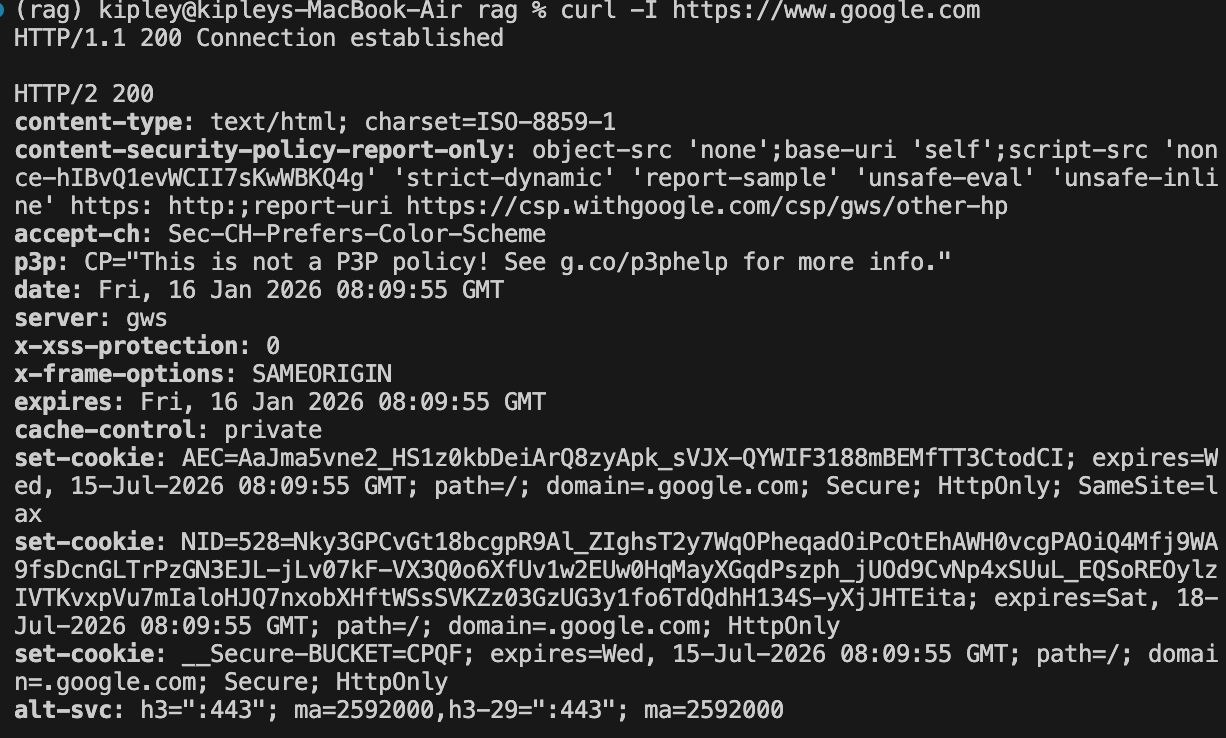Click the bold expires header label

click(x=62, y=402)
